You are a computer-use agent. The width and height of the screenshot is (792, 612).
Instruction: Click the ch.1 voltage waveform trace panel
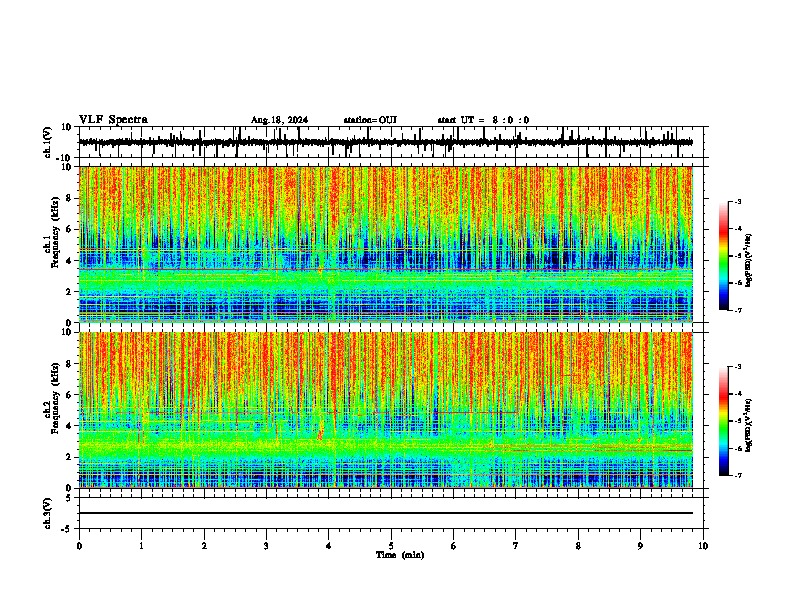coord(393,142)
